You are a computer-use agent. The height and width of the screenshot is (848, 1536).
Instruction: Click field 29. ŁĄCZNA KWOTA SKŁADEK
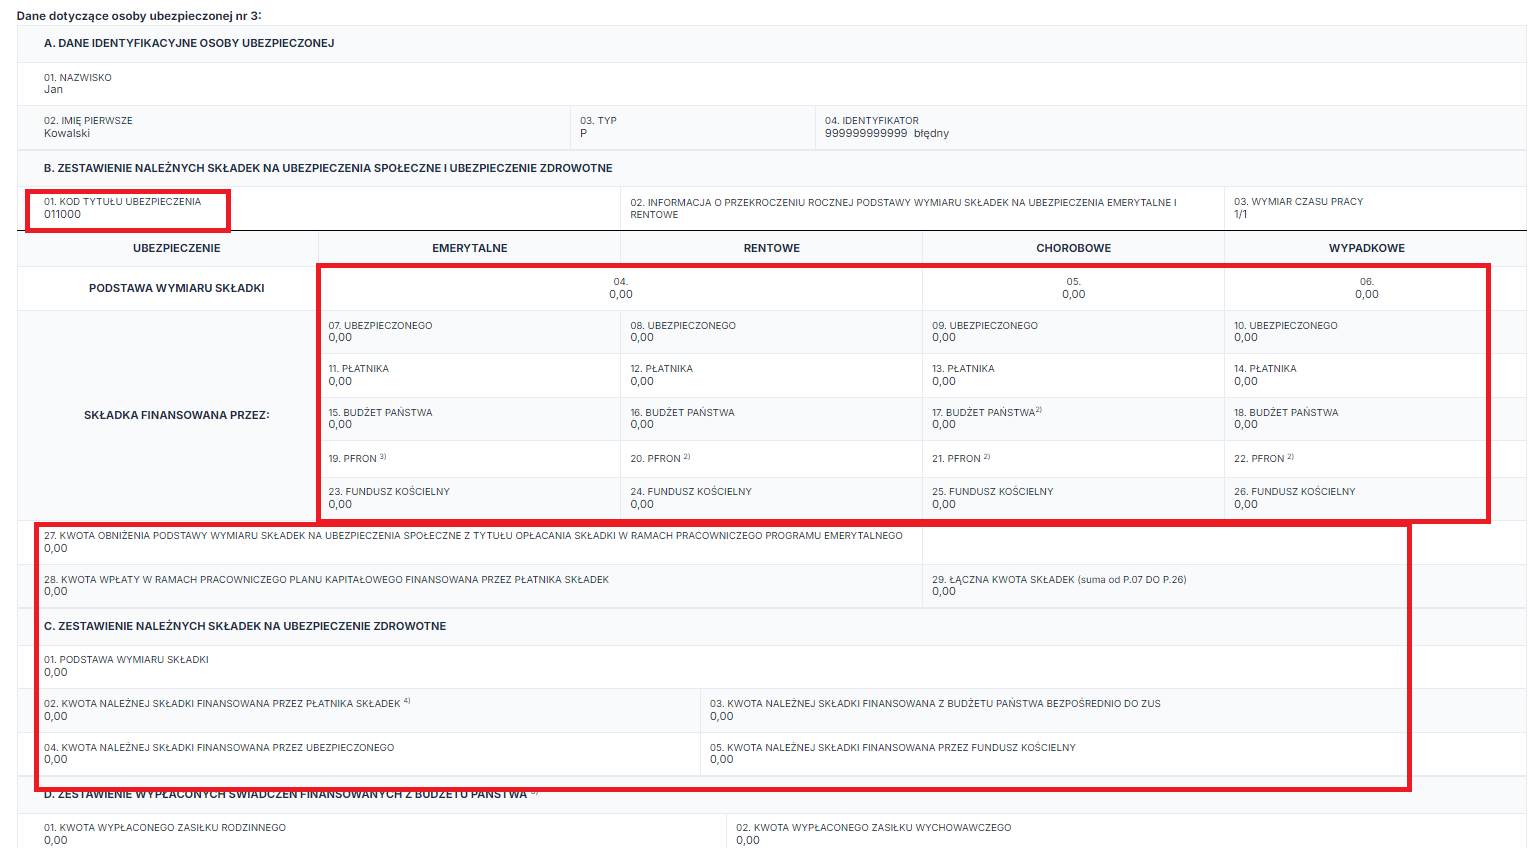click(x=1224, y=585)
